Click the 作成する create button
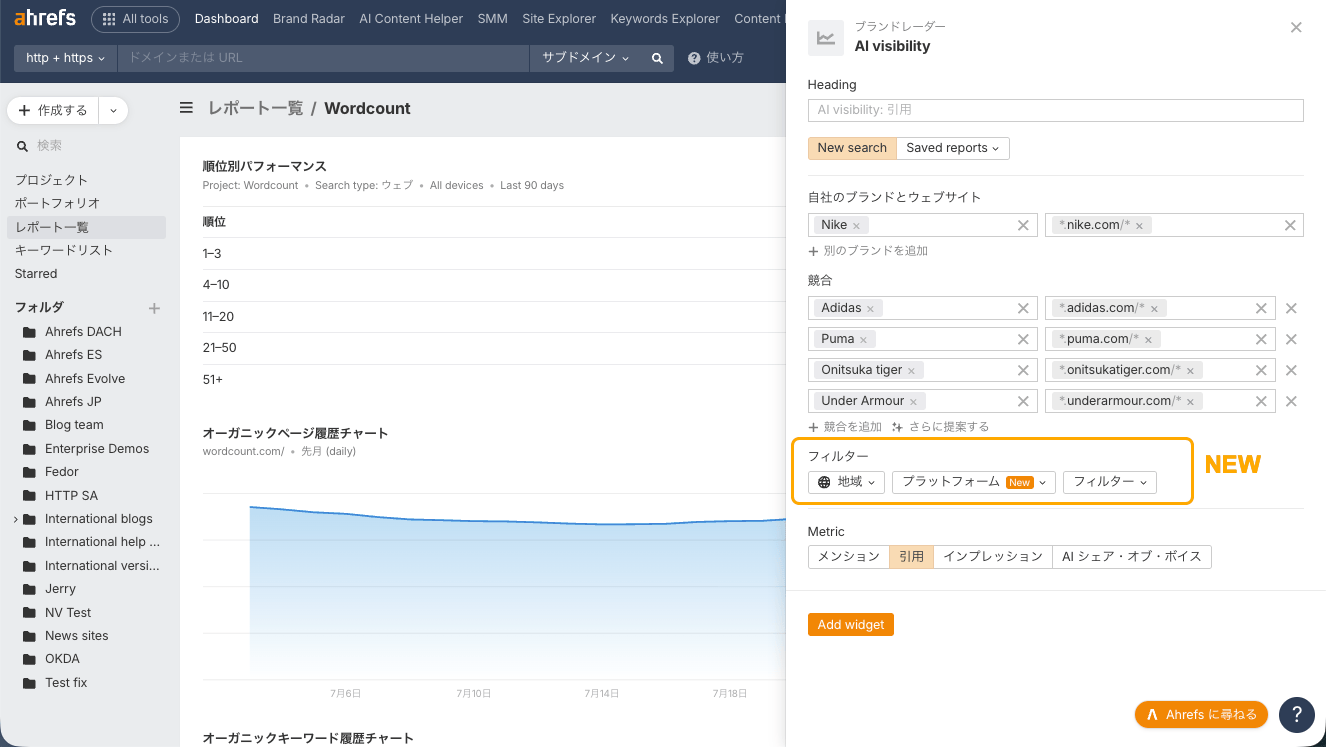The width and height of the screenshot is (1326, 747). click(53, 110)
